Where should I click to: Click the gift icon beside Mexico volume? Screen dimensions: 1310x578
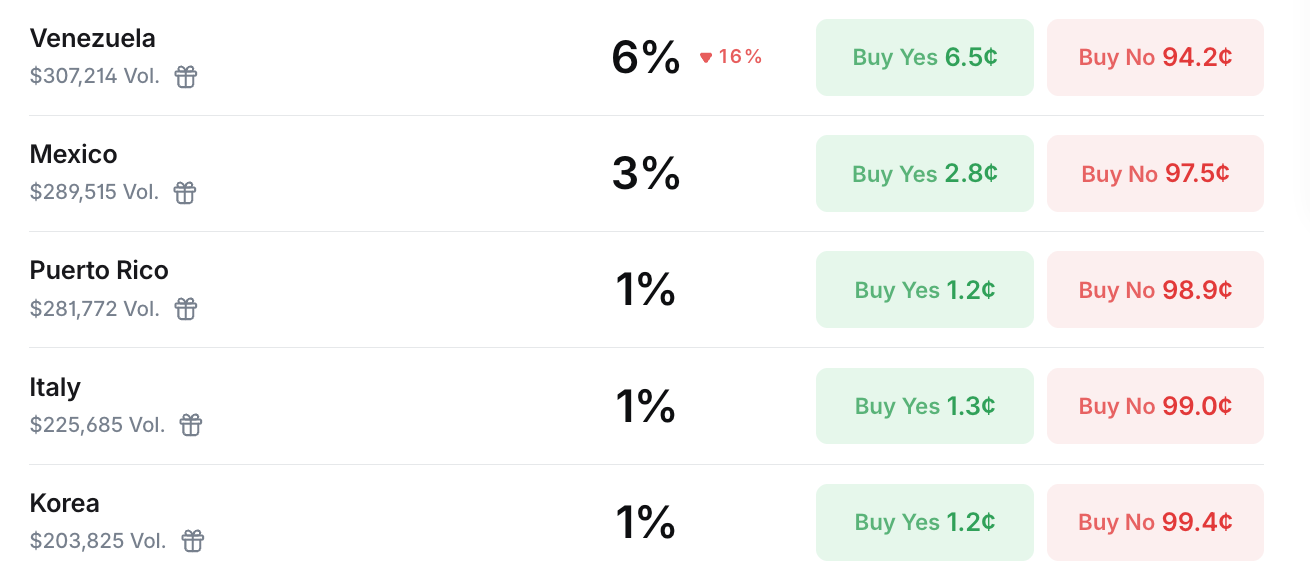[x=185, y=193]
